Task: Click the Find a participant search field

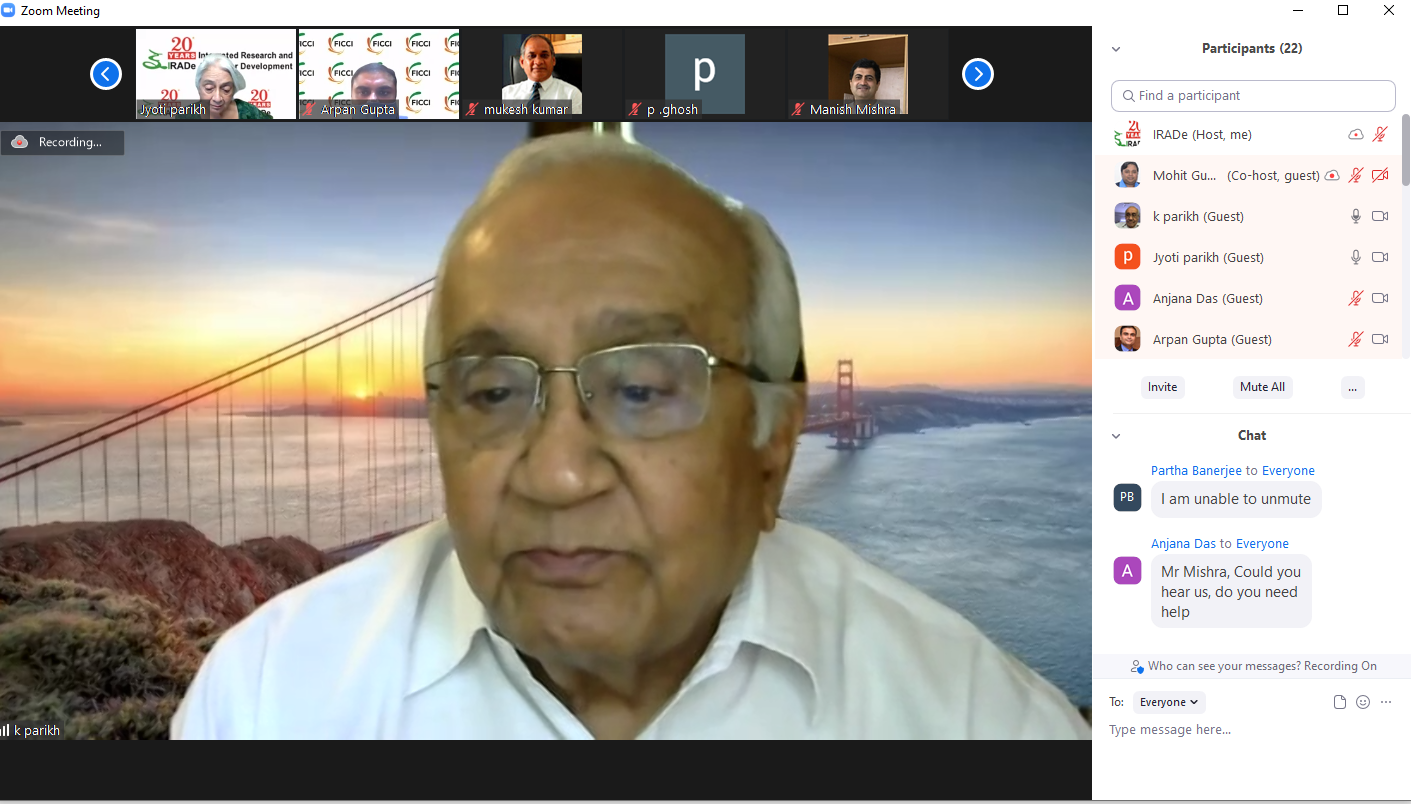Action: tap(1253, 96)
